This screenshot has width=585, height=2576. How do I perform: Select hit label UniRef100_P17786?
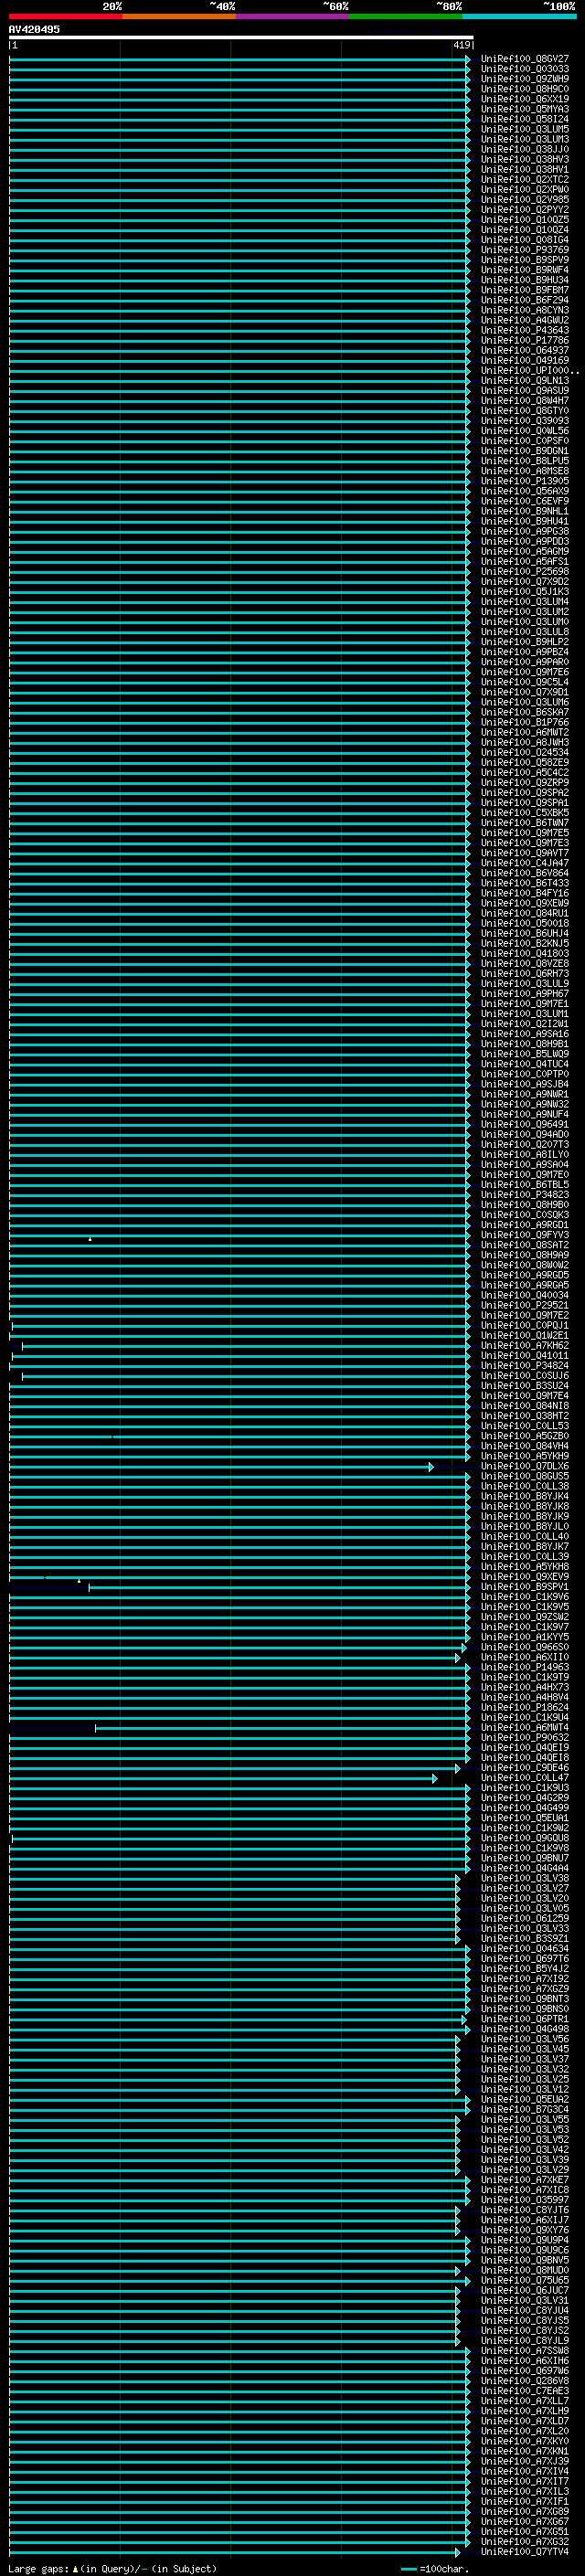pos(525,340)
